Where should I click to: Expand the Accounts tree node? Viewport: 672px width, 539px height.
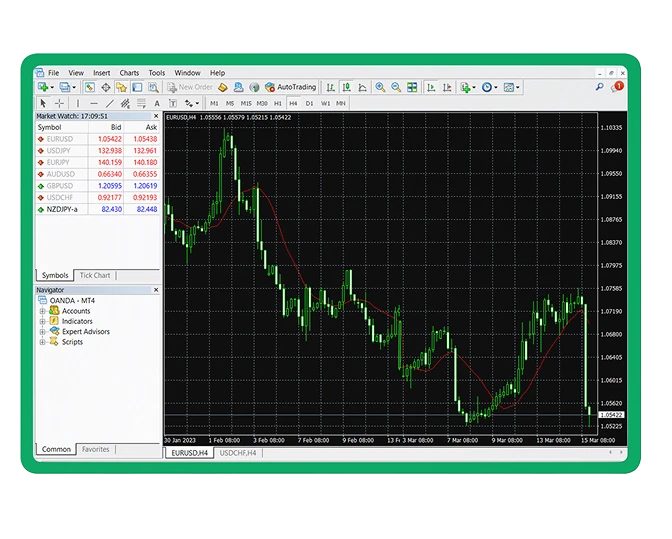tap(43, 311)
